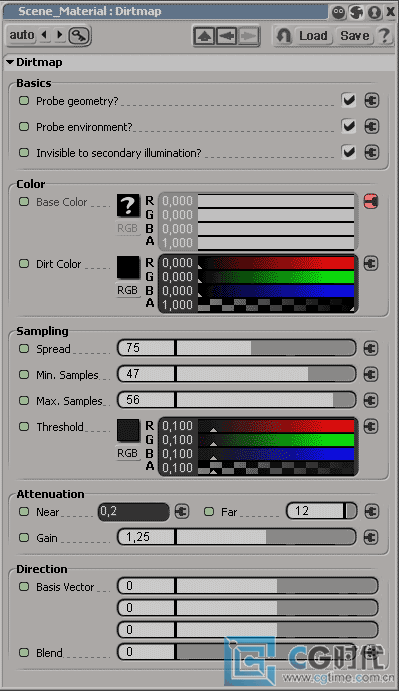
Task: Click the Dirt Color black swatch
Action: coord(128,267)
